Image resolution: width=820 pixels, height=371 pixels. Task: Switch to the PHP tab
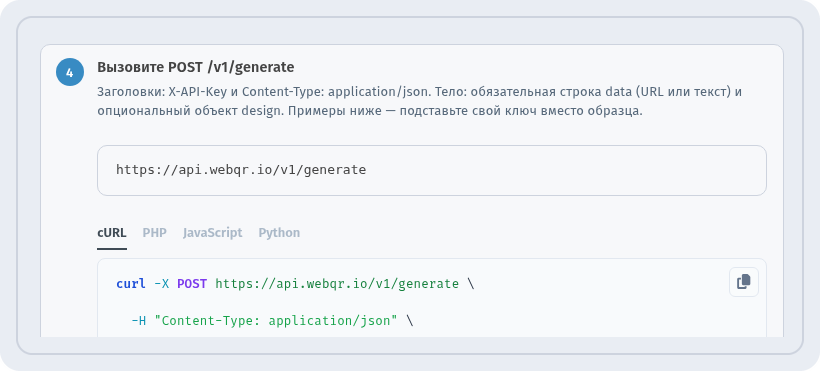click(155, 233)
